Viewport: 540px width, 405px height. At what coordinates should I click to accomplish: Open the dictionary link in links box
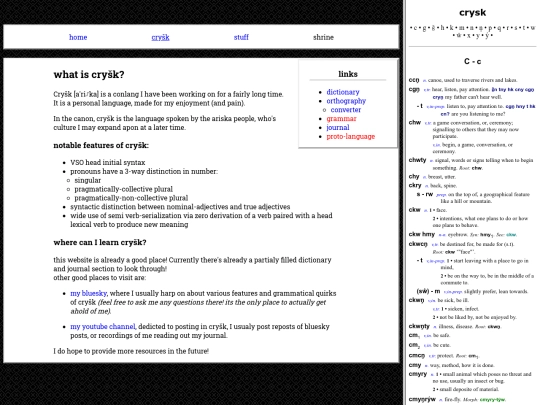pyautogui.click(x=343, y=92)
